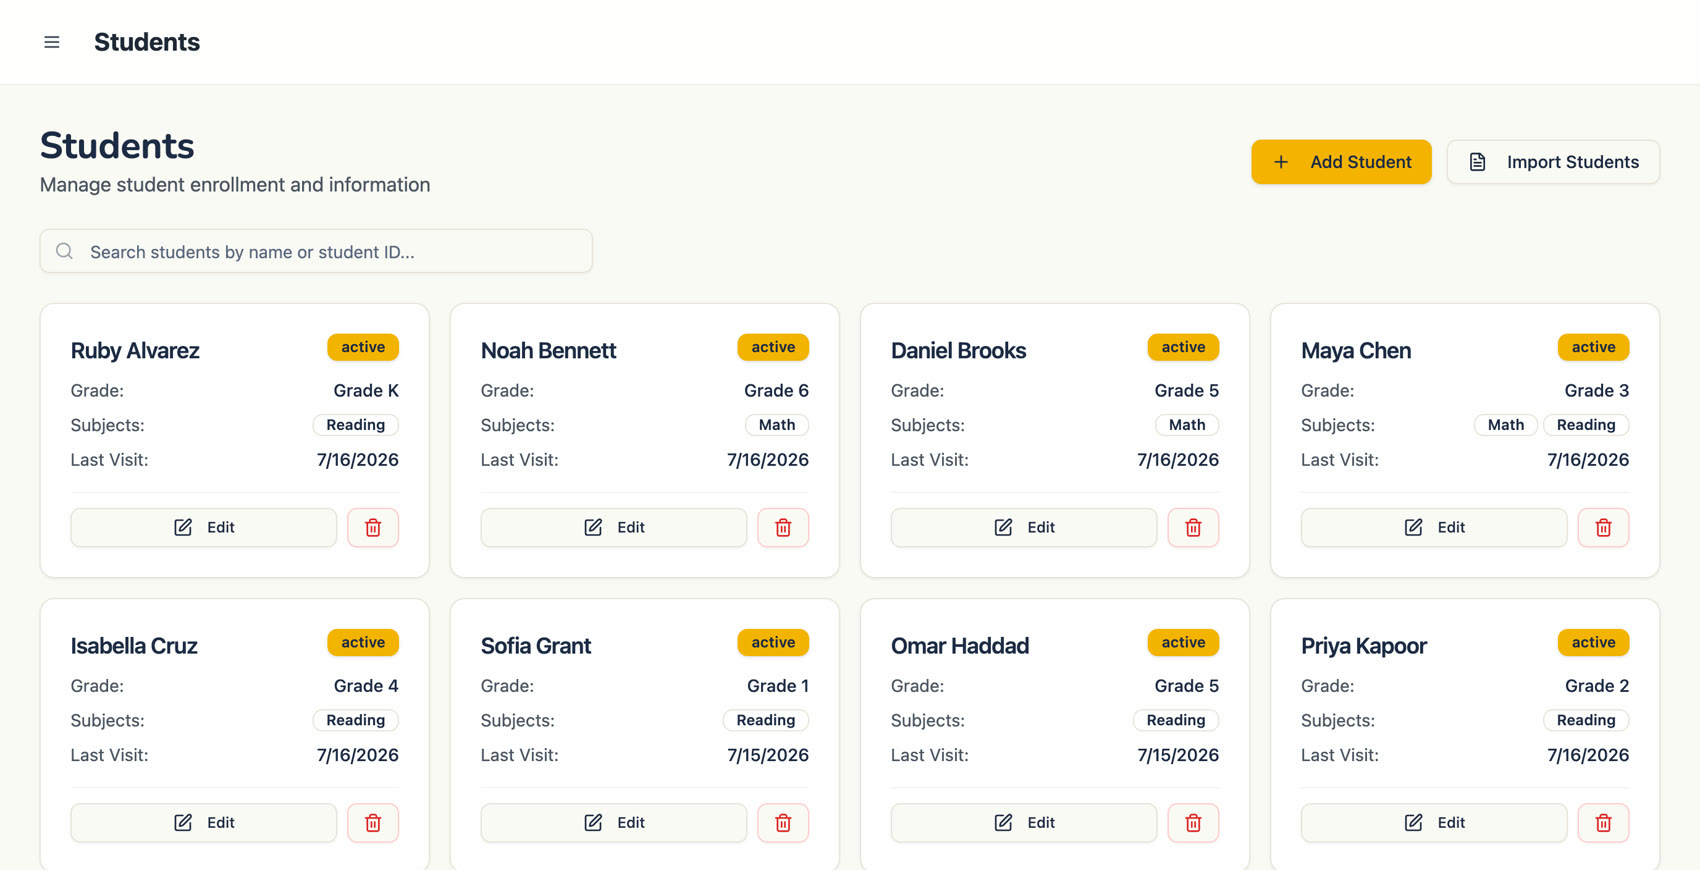Delete Priya Kapoor using trash icon

[1603, 822]
